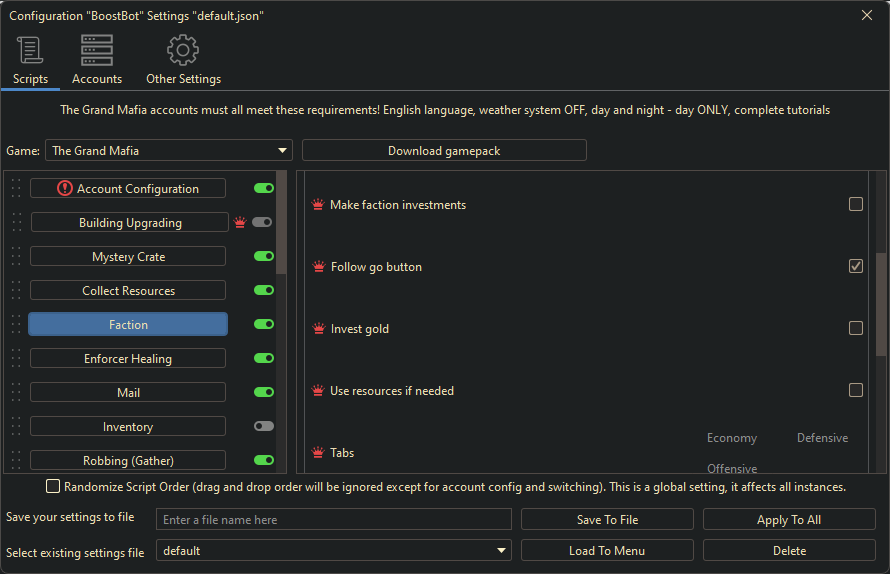Click the red alert icon on Account Configuration
Viewport: 890px width, 574px height.
tap(65, 188)
